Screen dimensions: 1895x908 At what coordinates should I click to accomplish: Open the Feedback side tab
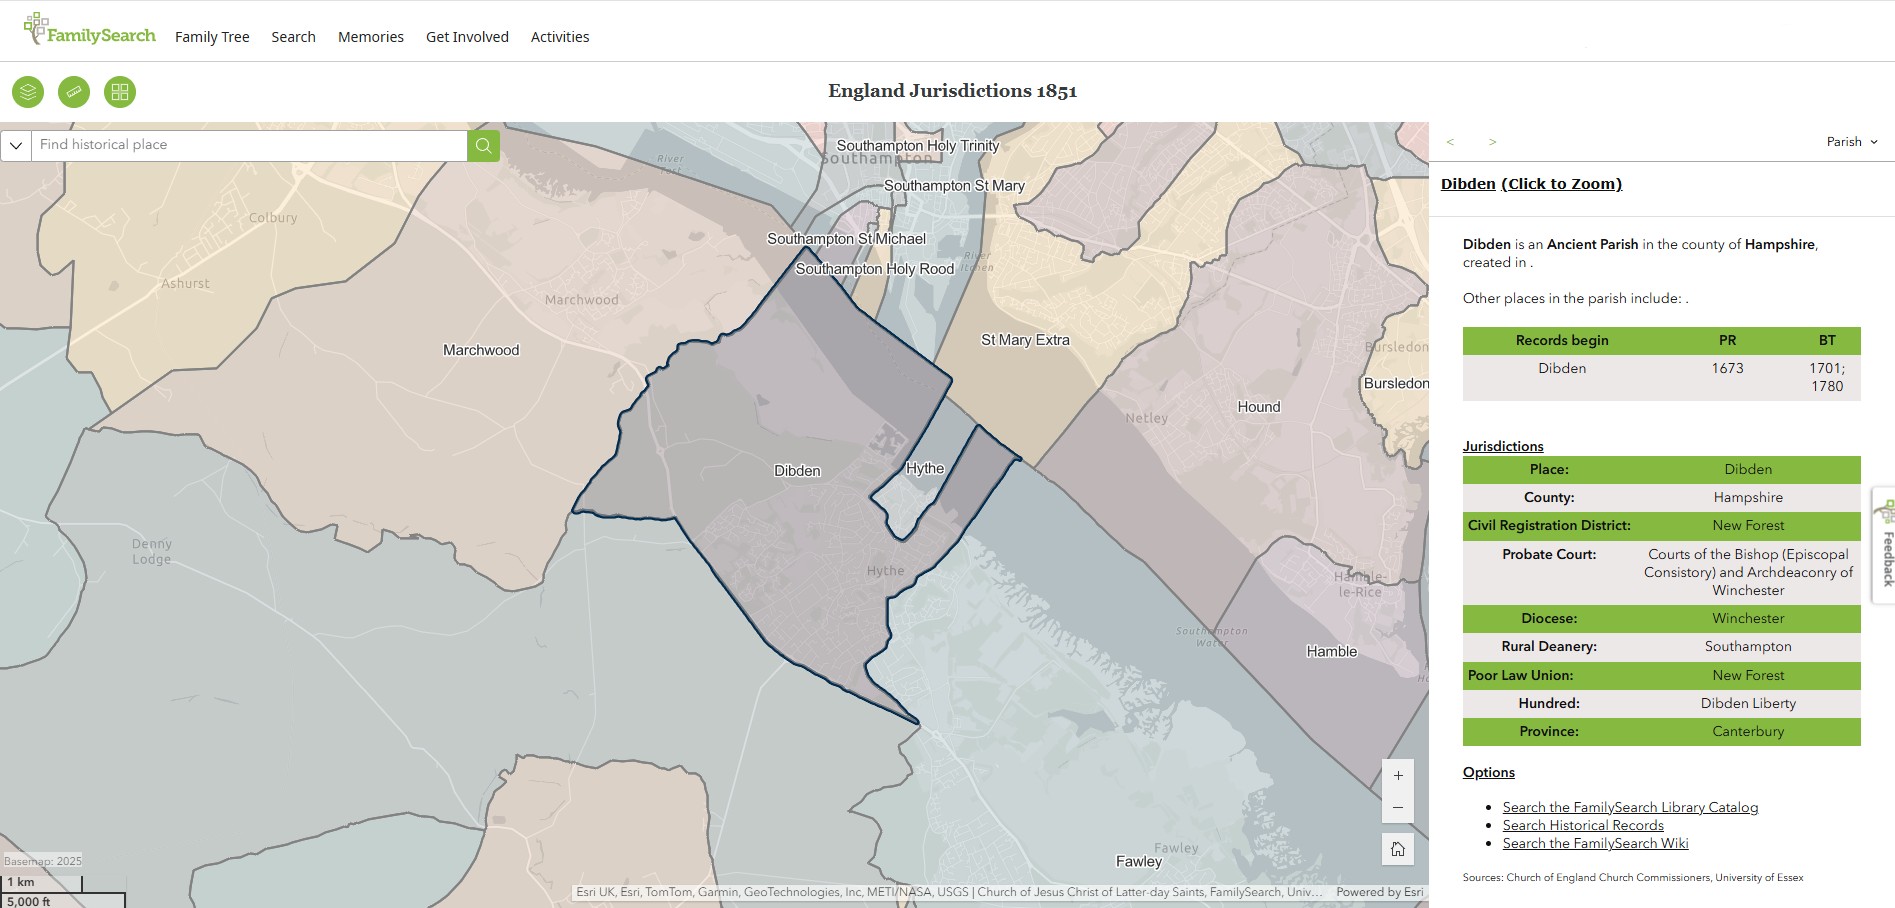1885,547
